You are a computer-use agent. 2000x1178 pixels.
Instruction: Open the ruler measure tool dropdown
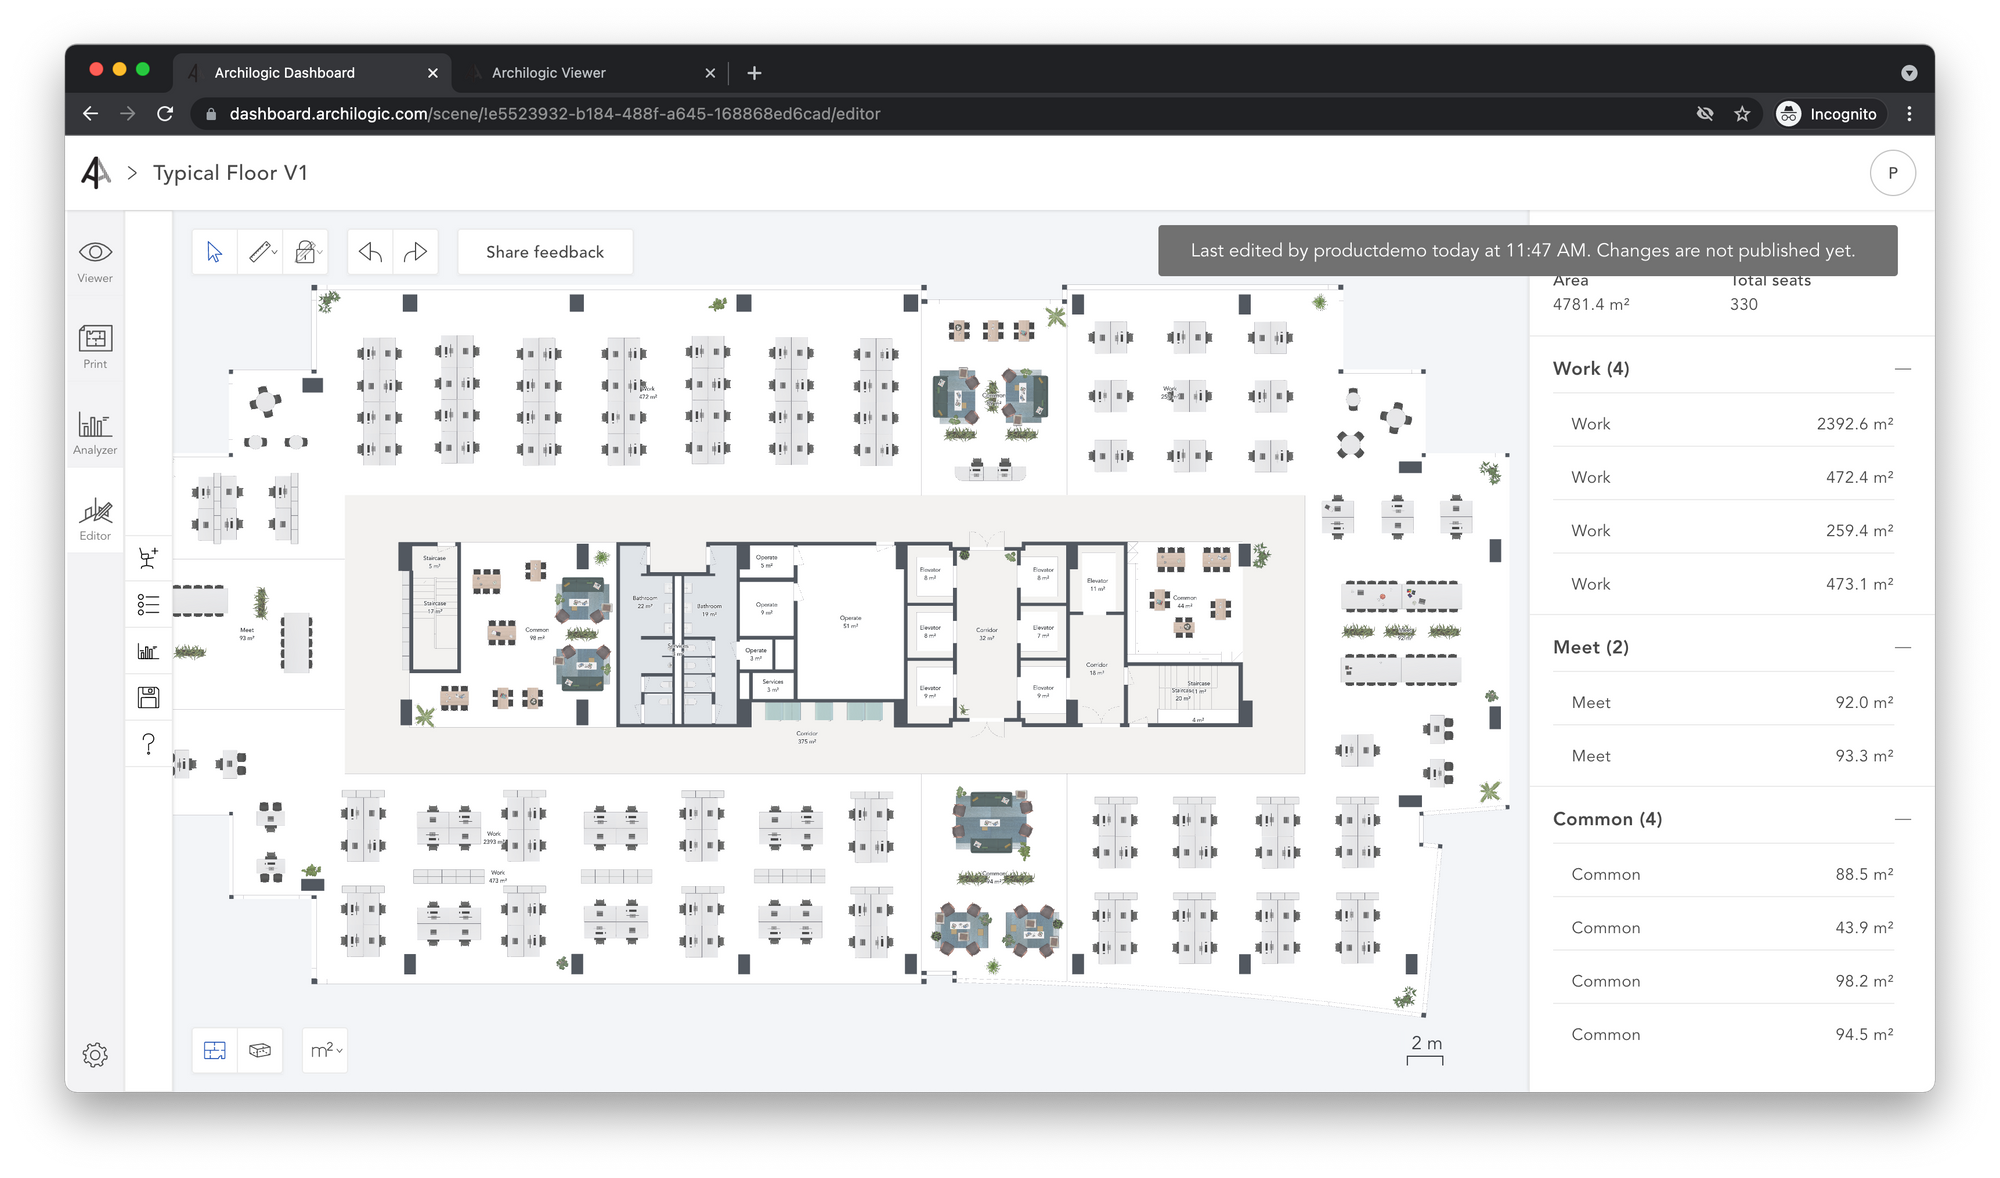tap(263, 252)
